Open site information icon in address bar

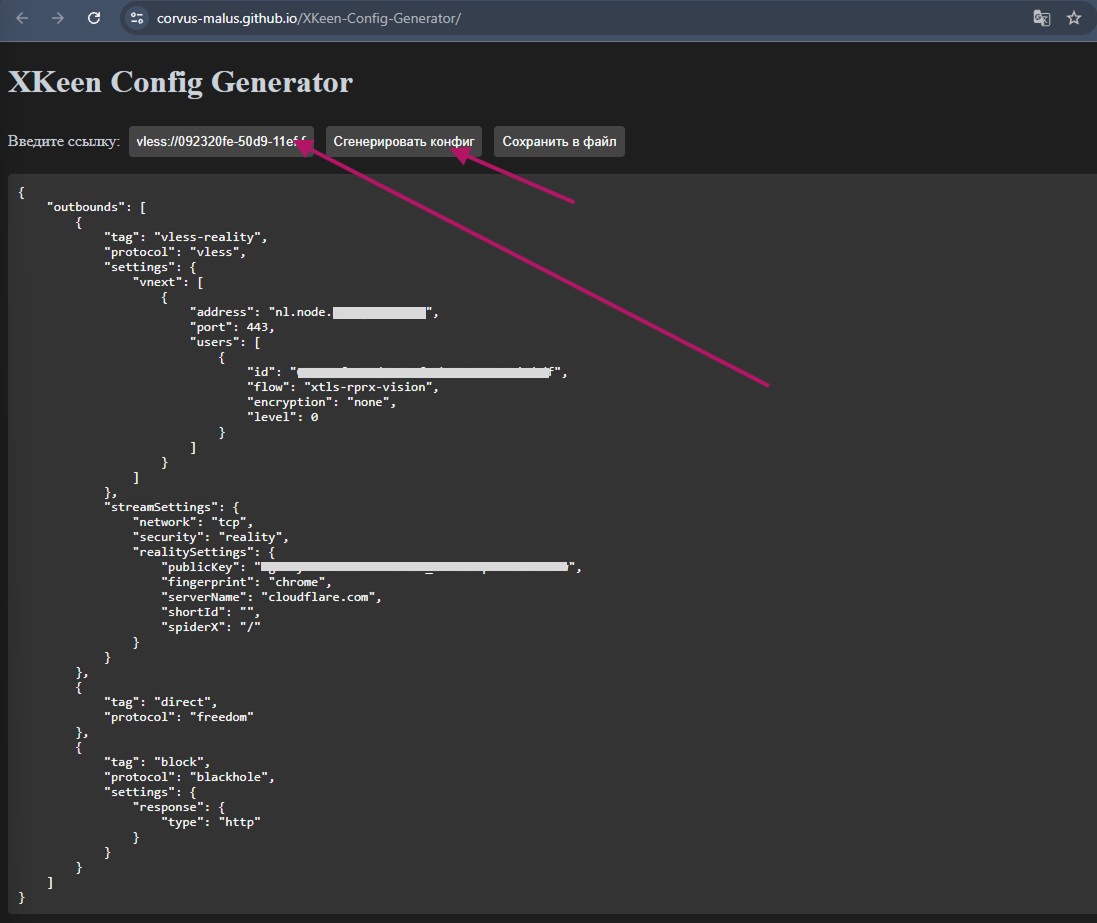pyautogui.click(x=137, y=18)
